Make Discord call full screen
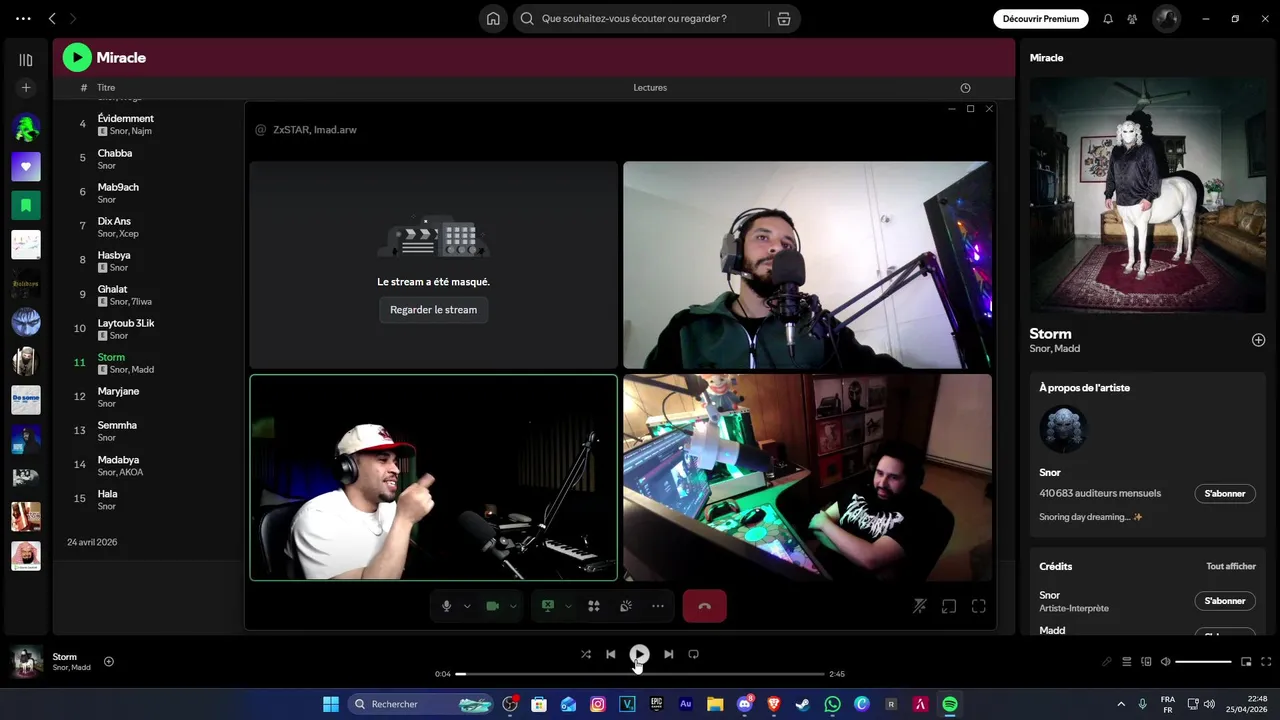This screenshot has height=720, width=1280. (x=979, y=606)
